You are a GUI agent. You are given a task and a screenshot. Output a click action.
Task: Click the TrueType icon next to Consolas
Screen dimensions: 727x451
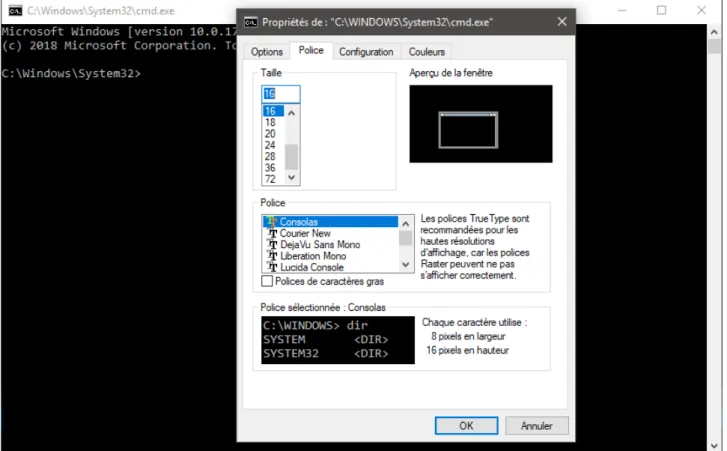(x=272, y=222)
